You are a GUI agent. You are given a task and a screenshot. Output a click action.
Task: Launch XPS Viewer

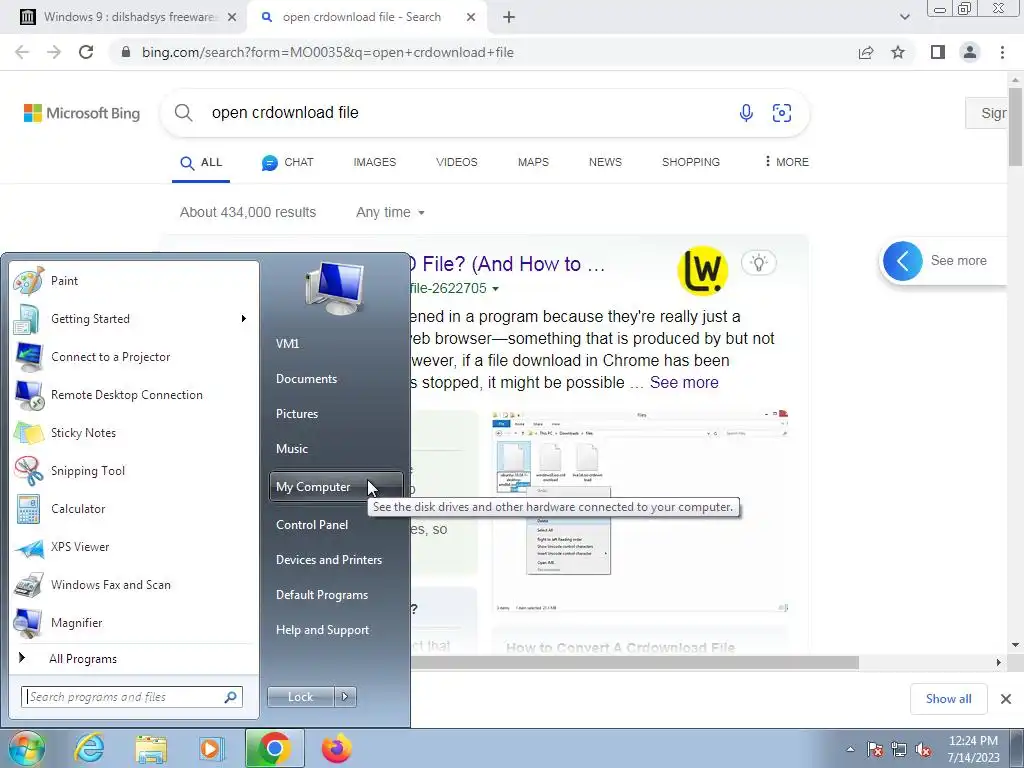(134, 547)
